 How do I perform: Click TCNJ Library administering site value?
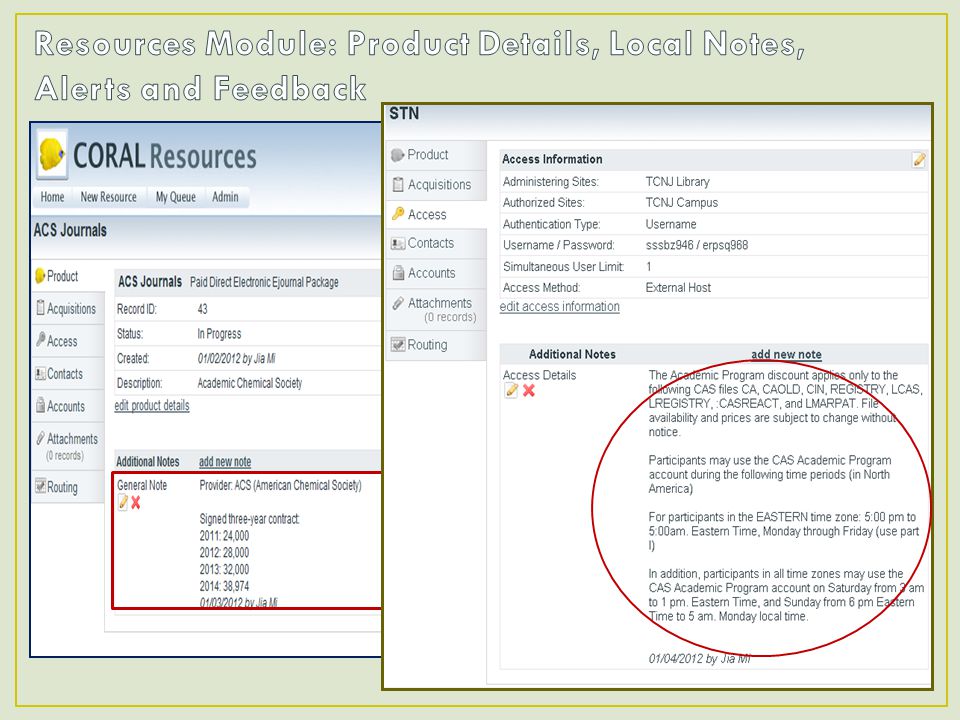pos(677,182)
